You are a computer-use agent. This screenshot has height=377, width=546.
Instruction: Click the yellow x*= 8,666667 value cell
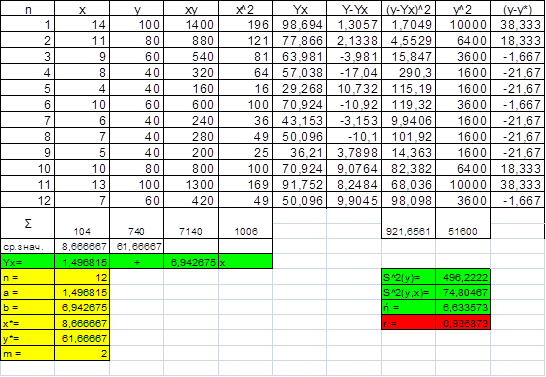82,323
